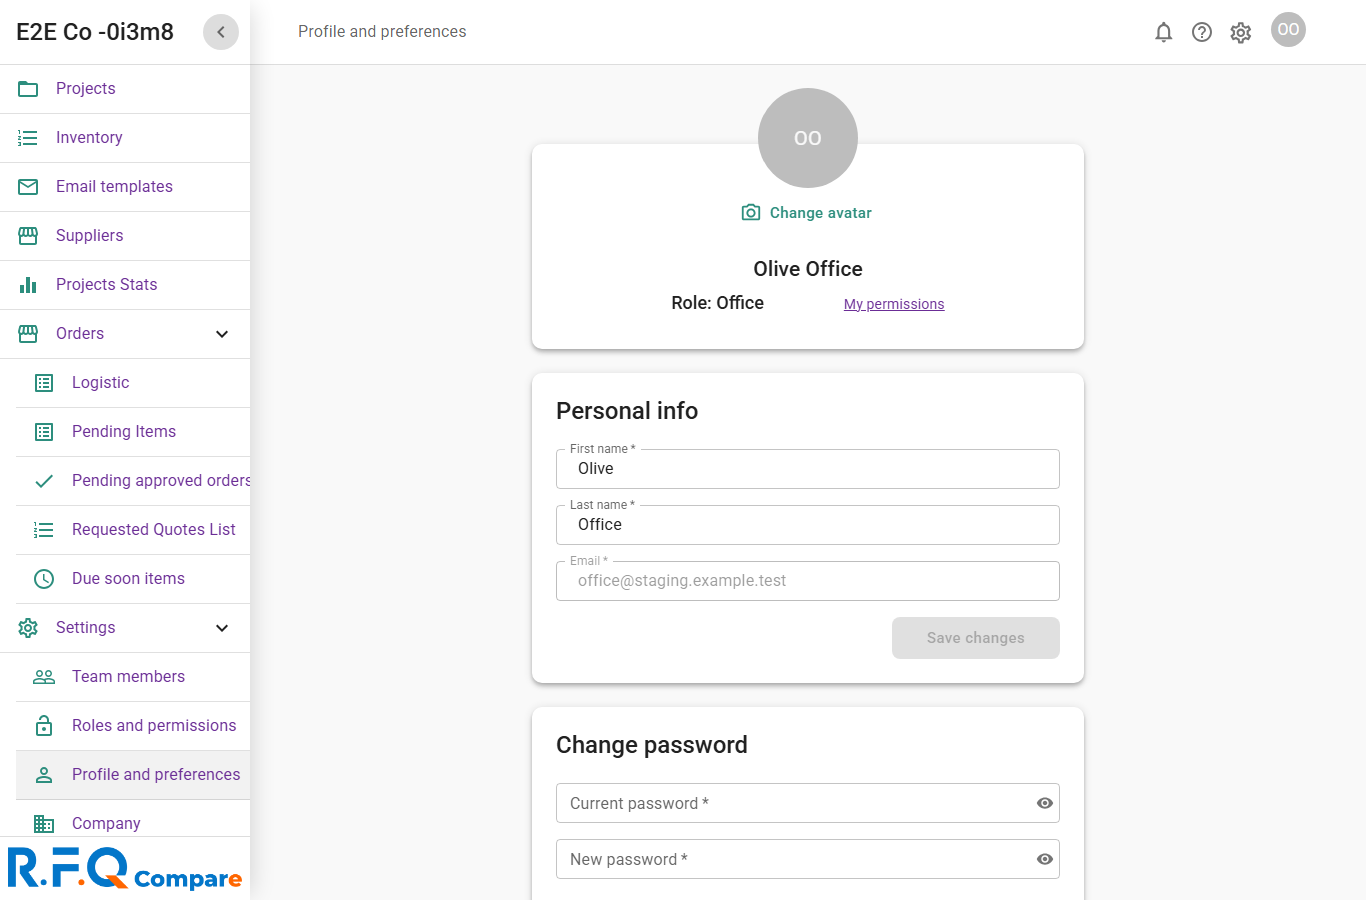
Task: Open the notifications bell icon
Action: pyautogui.click(x=1163, y=32)
